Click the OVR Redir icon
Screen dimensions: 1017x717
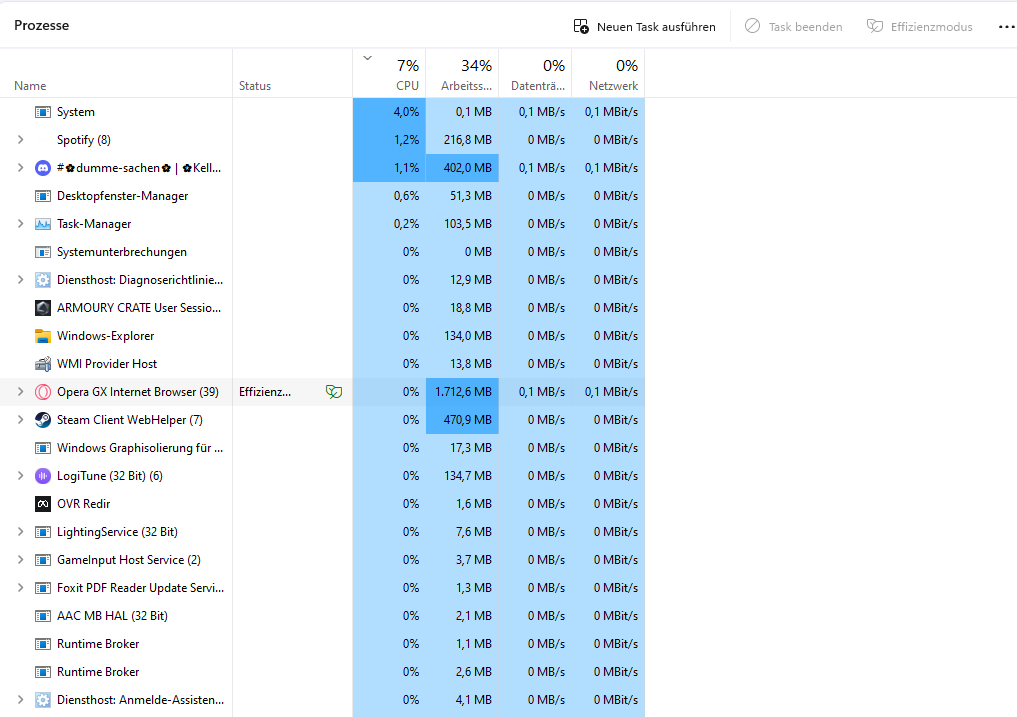(42, 503)
